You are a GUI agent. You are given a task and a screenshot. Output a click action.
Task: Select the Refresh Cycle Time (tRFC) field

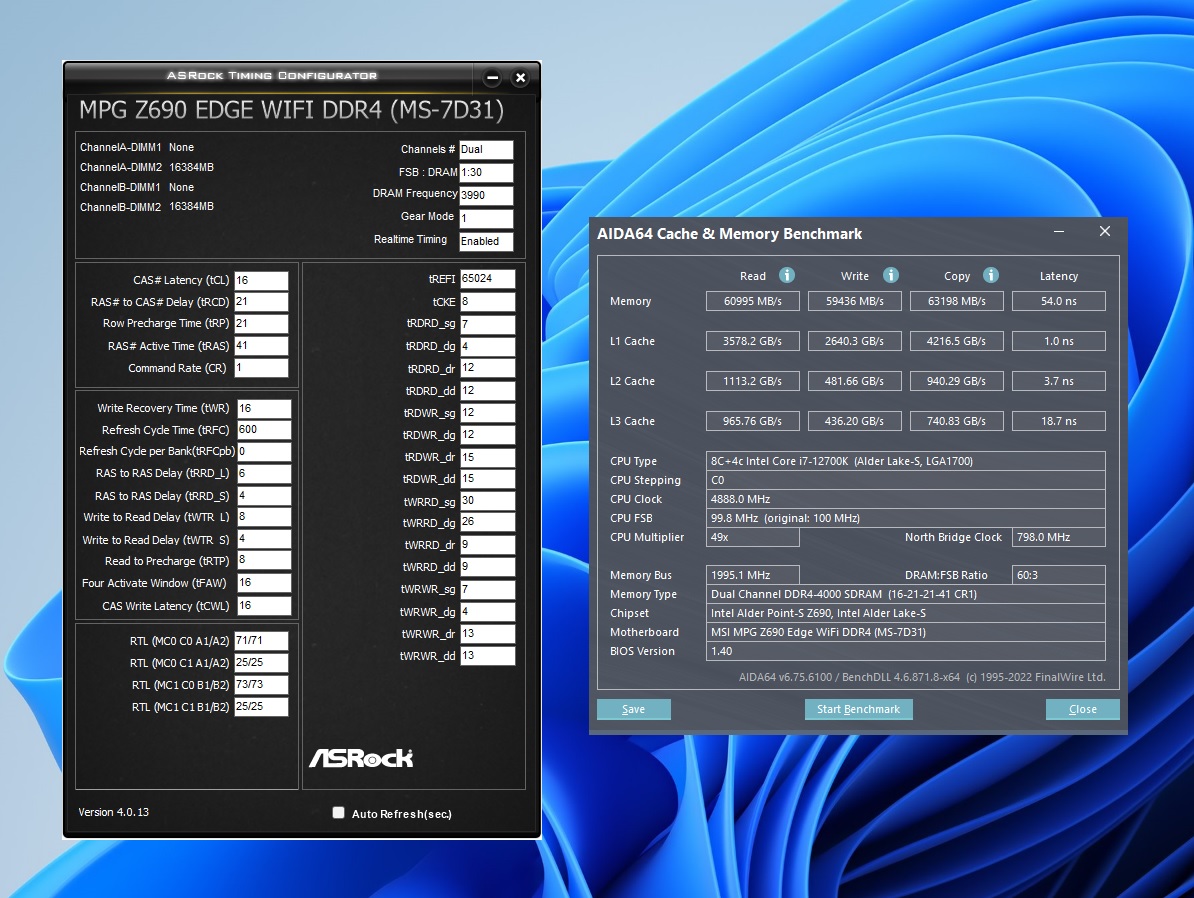(264, 430)
